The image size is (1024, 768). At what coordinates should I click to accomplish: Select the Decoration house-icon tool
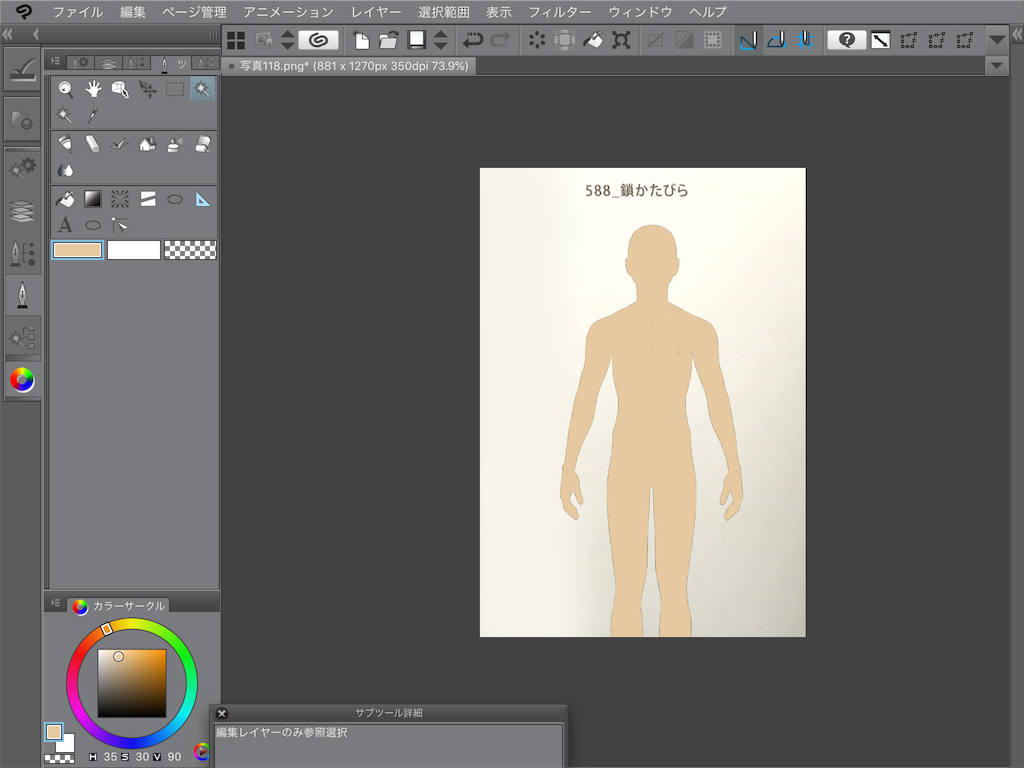148,144
